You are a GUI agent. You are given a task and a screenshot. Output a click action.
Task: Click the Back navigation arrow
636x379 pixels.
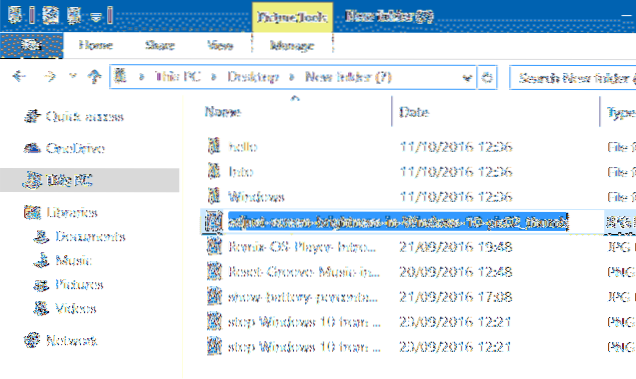(19, 76)
